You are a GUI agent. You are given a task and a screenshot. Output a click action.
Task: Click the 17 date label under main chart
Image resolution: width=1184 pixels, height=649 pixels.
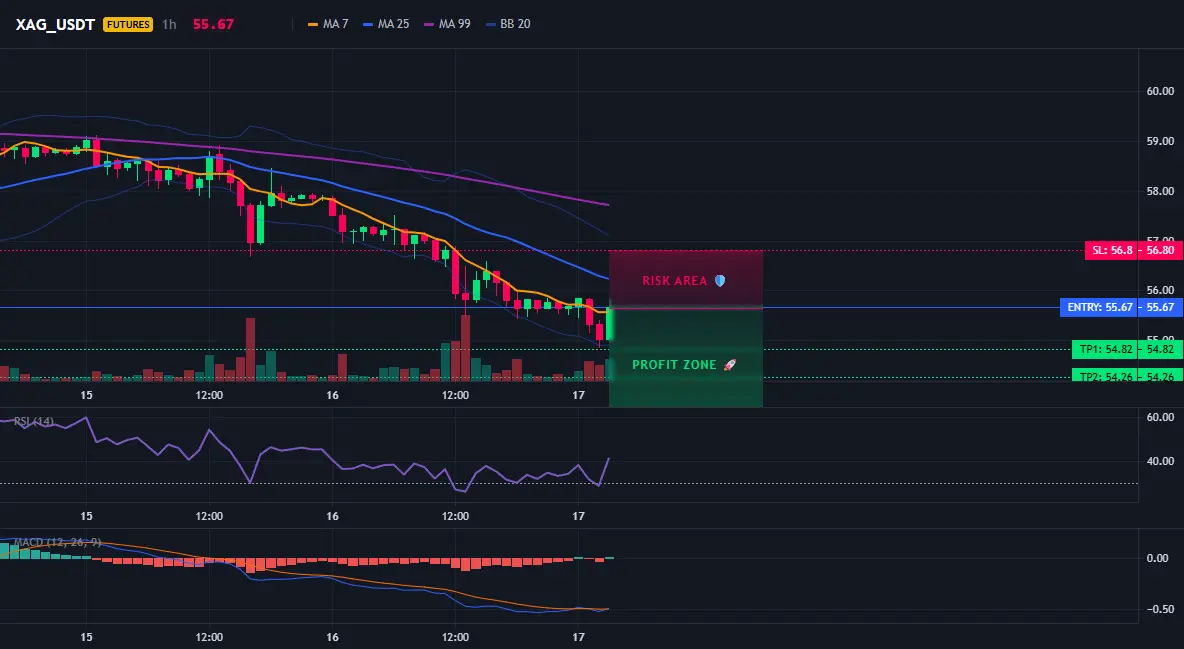tap(578, 395)
